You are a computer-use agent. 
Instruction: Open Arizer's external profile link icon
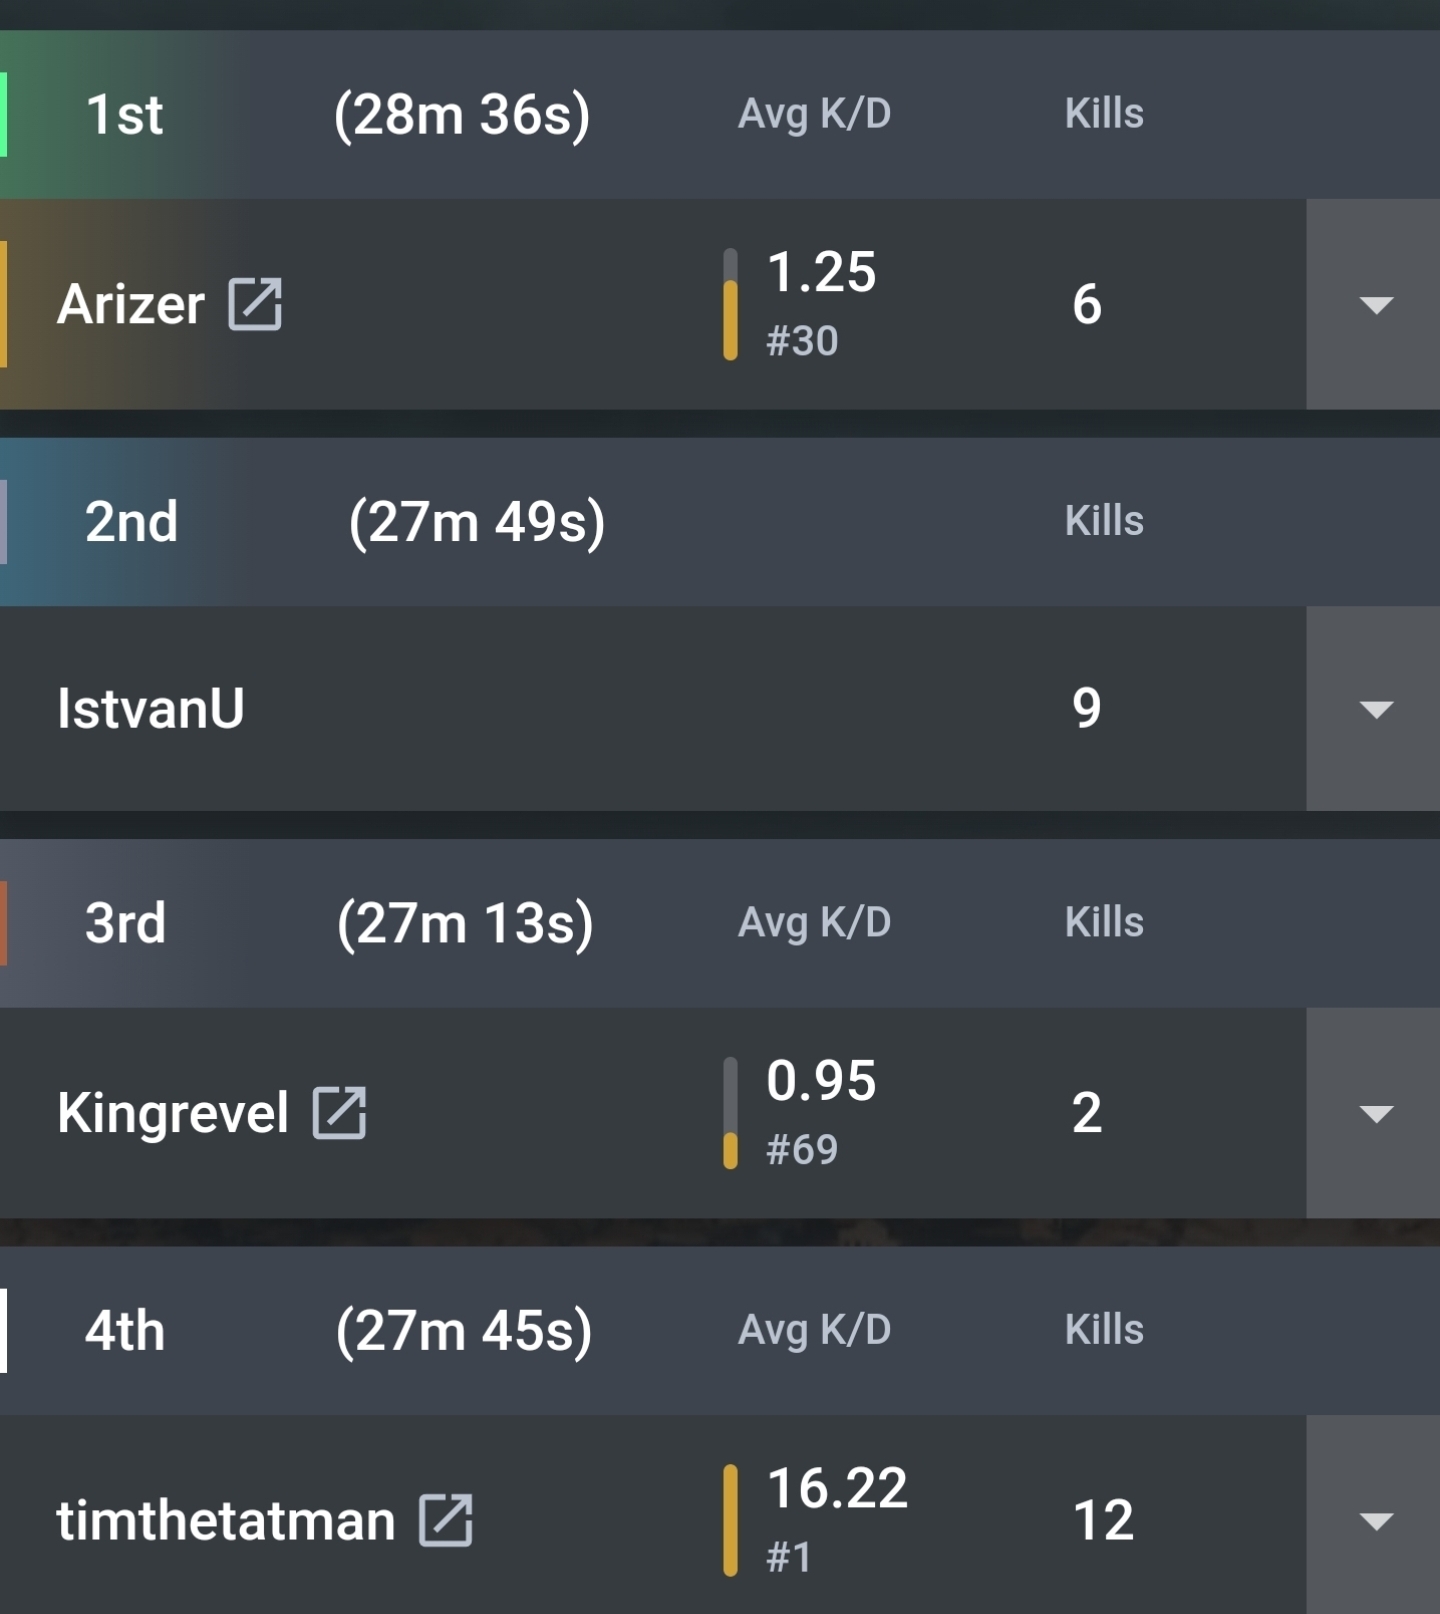click(x=255, y=304)
